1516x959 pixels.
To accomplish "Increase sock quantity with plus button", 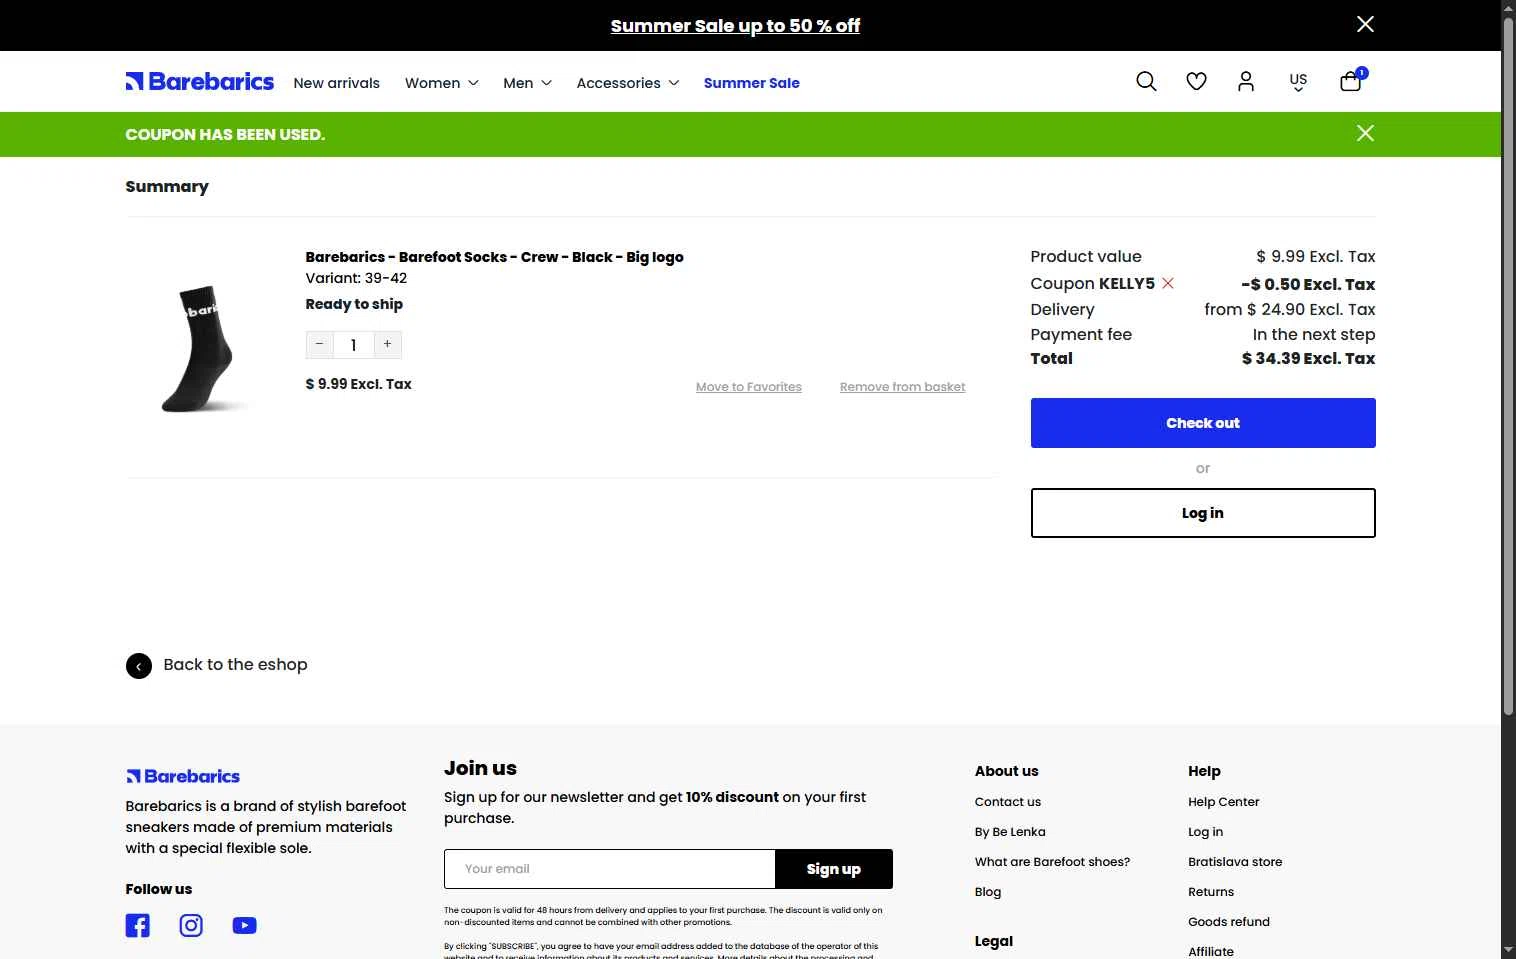I will 388,345.
